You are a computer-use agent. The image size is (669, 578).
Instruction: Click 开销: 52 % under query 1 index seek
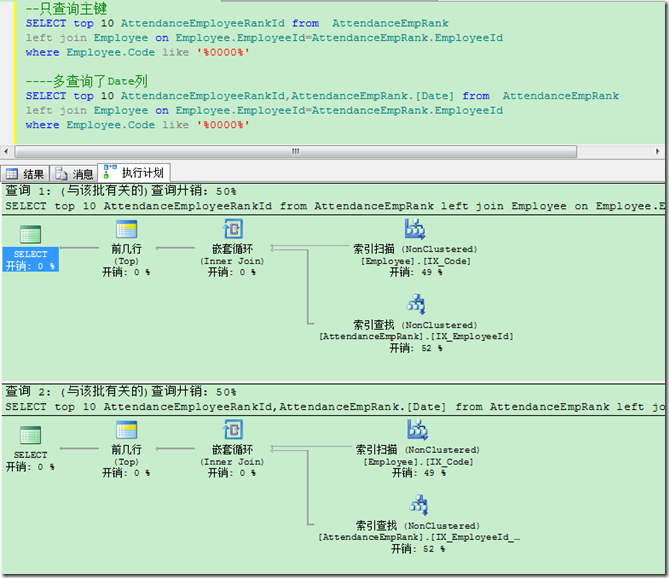coord(416,348)
